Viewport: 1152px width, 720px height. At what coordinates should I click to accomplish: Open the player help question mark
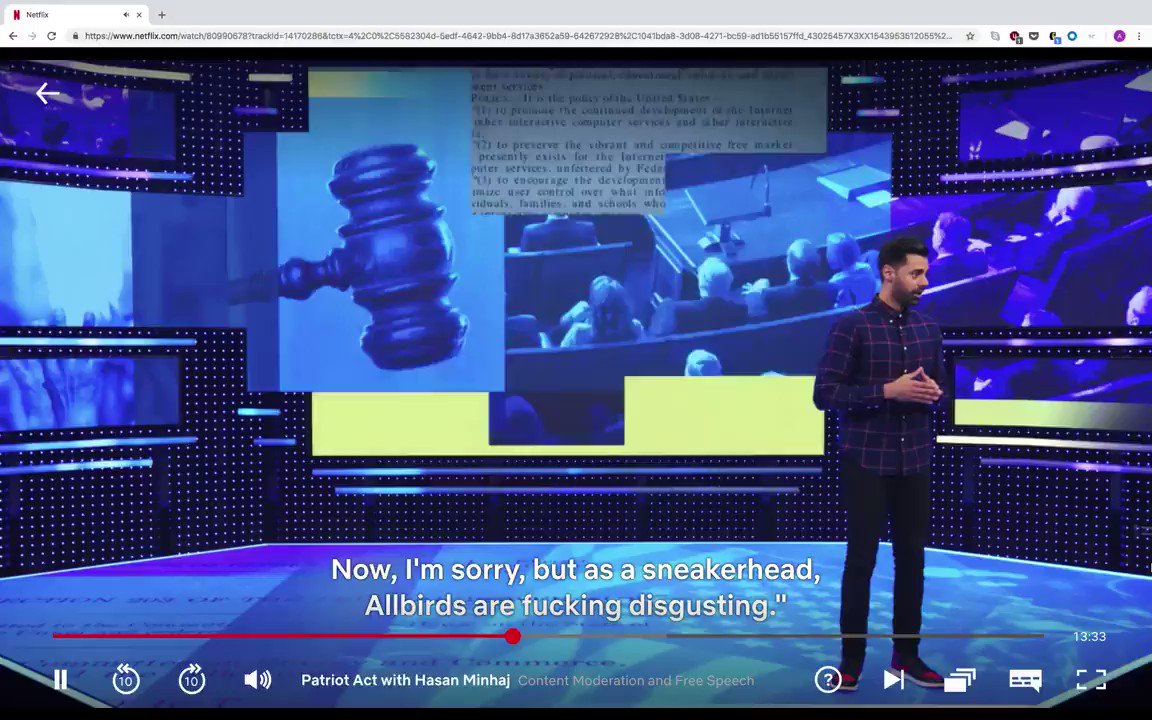click(x=828, y=680)
